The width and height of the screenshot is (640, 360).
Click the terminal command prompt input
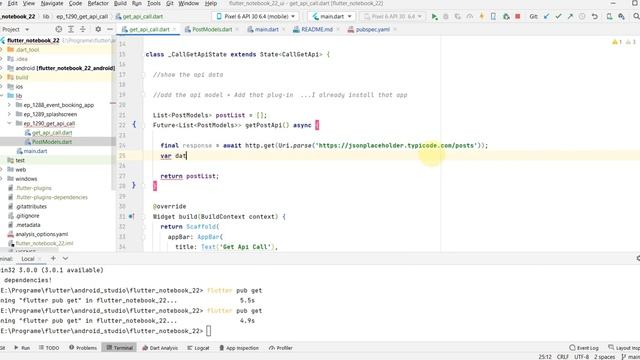click(209, 331)
